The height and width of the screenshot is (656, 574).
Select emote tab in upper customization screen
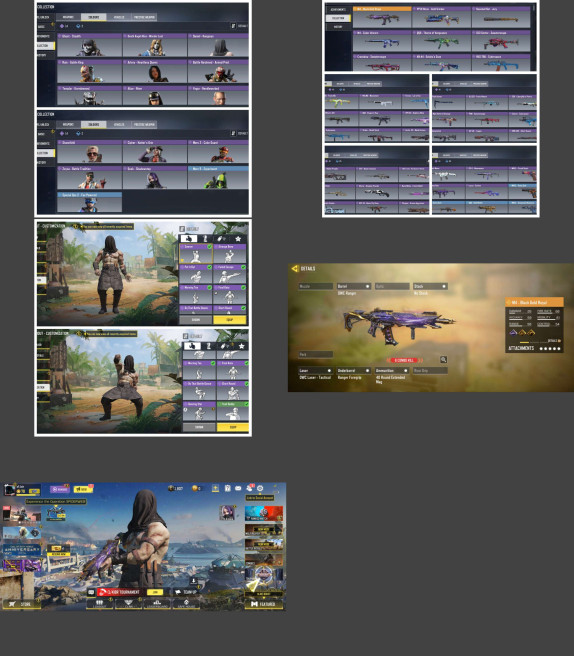pyautogui.click(x=188, y=239)
